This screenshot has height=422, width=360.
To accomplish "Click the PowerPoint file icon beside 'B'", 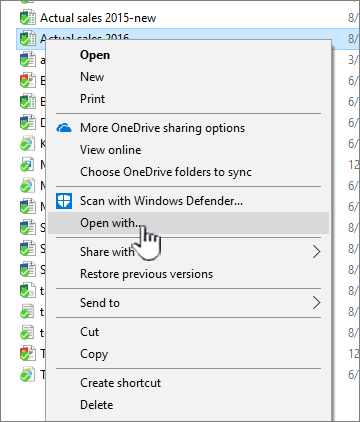I will [x=27, y=81].
